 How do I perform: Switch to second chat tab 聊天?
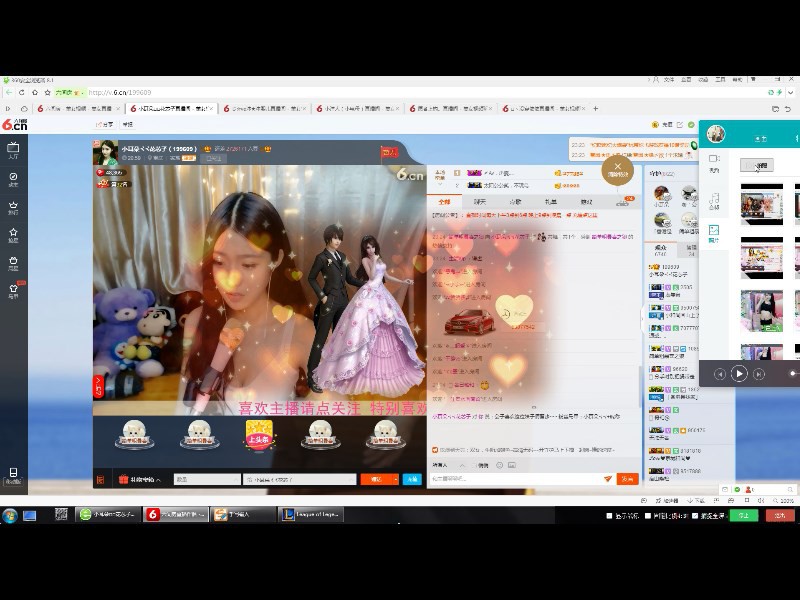click(x=480, y=202)
